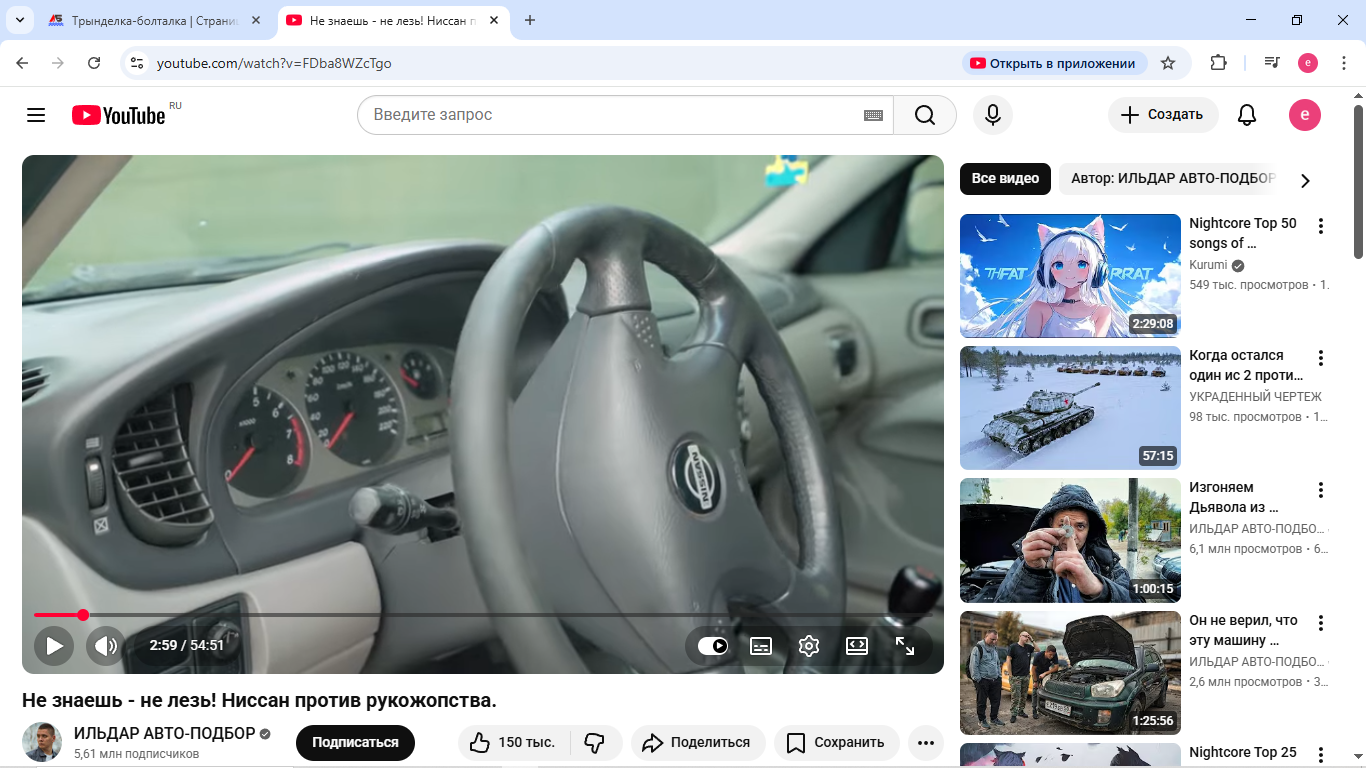Open options for Nightcore Top 50 video
This screenshot has width=1366, height=768.
click(x=1320, y=226)
